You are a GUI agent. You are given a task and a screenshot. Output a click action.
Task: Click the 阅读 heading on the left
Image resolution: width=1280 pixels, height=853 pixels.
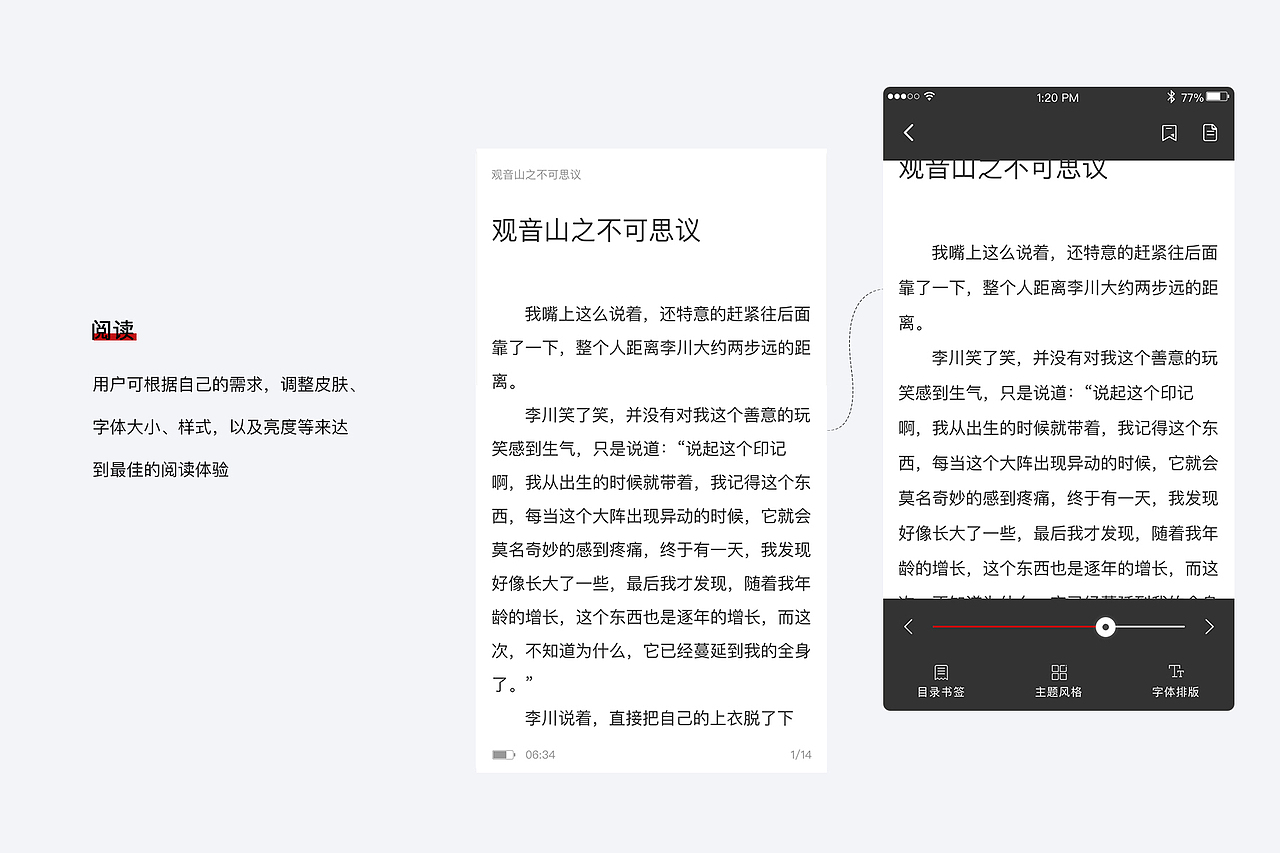pos(114,330)
